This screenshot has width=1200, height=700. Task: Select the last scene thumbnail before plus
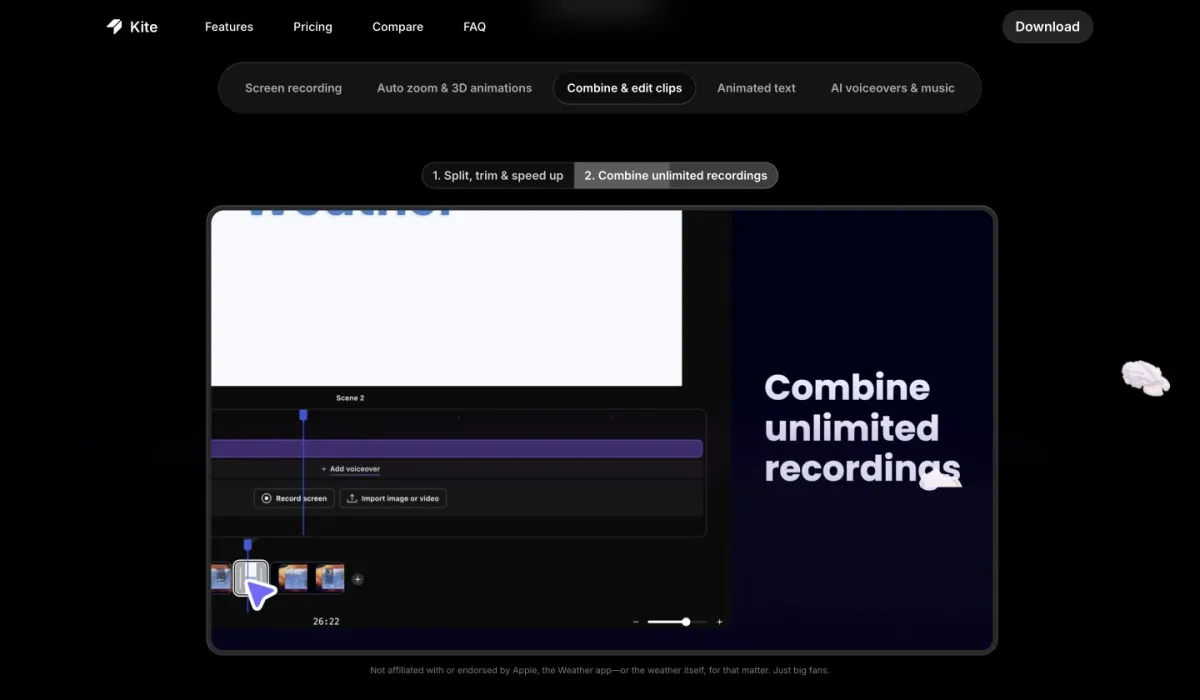(x=330, y=577)
